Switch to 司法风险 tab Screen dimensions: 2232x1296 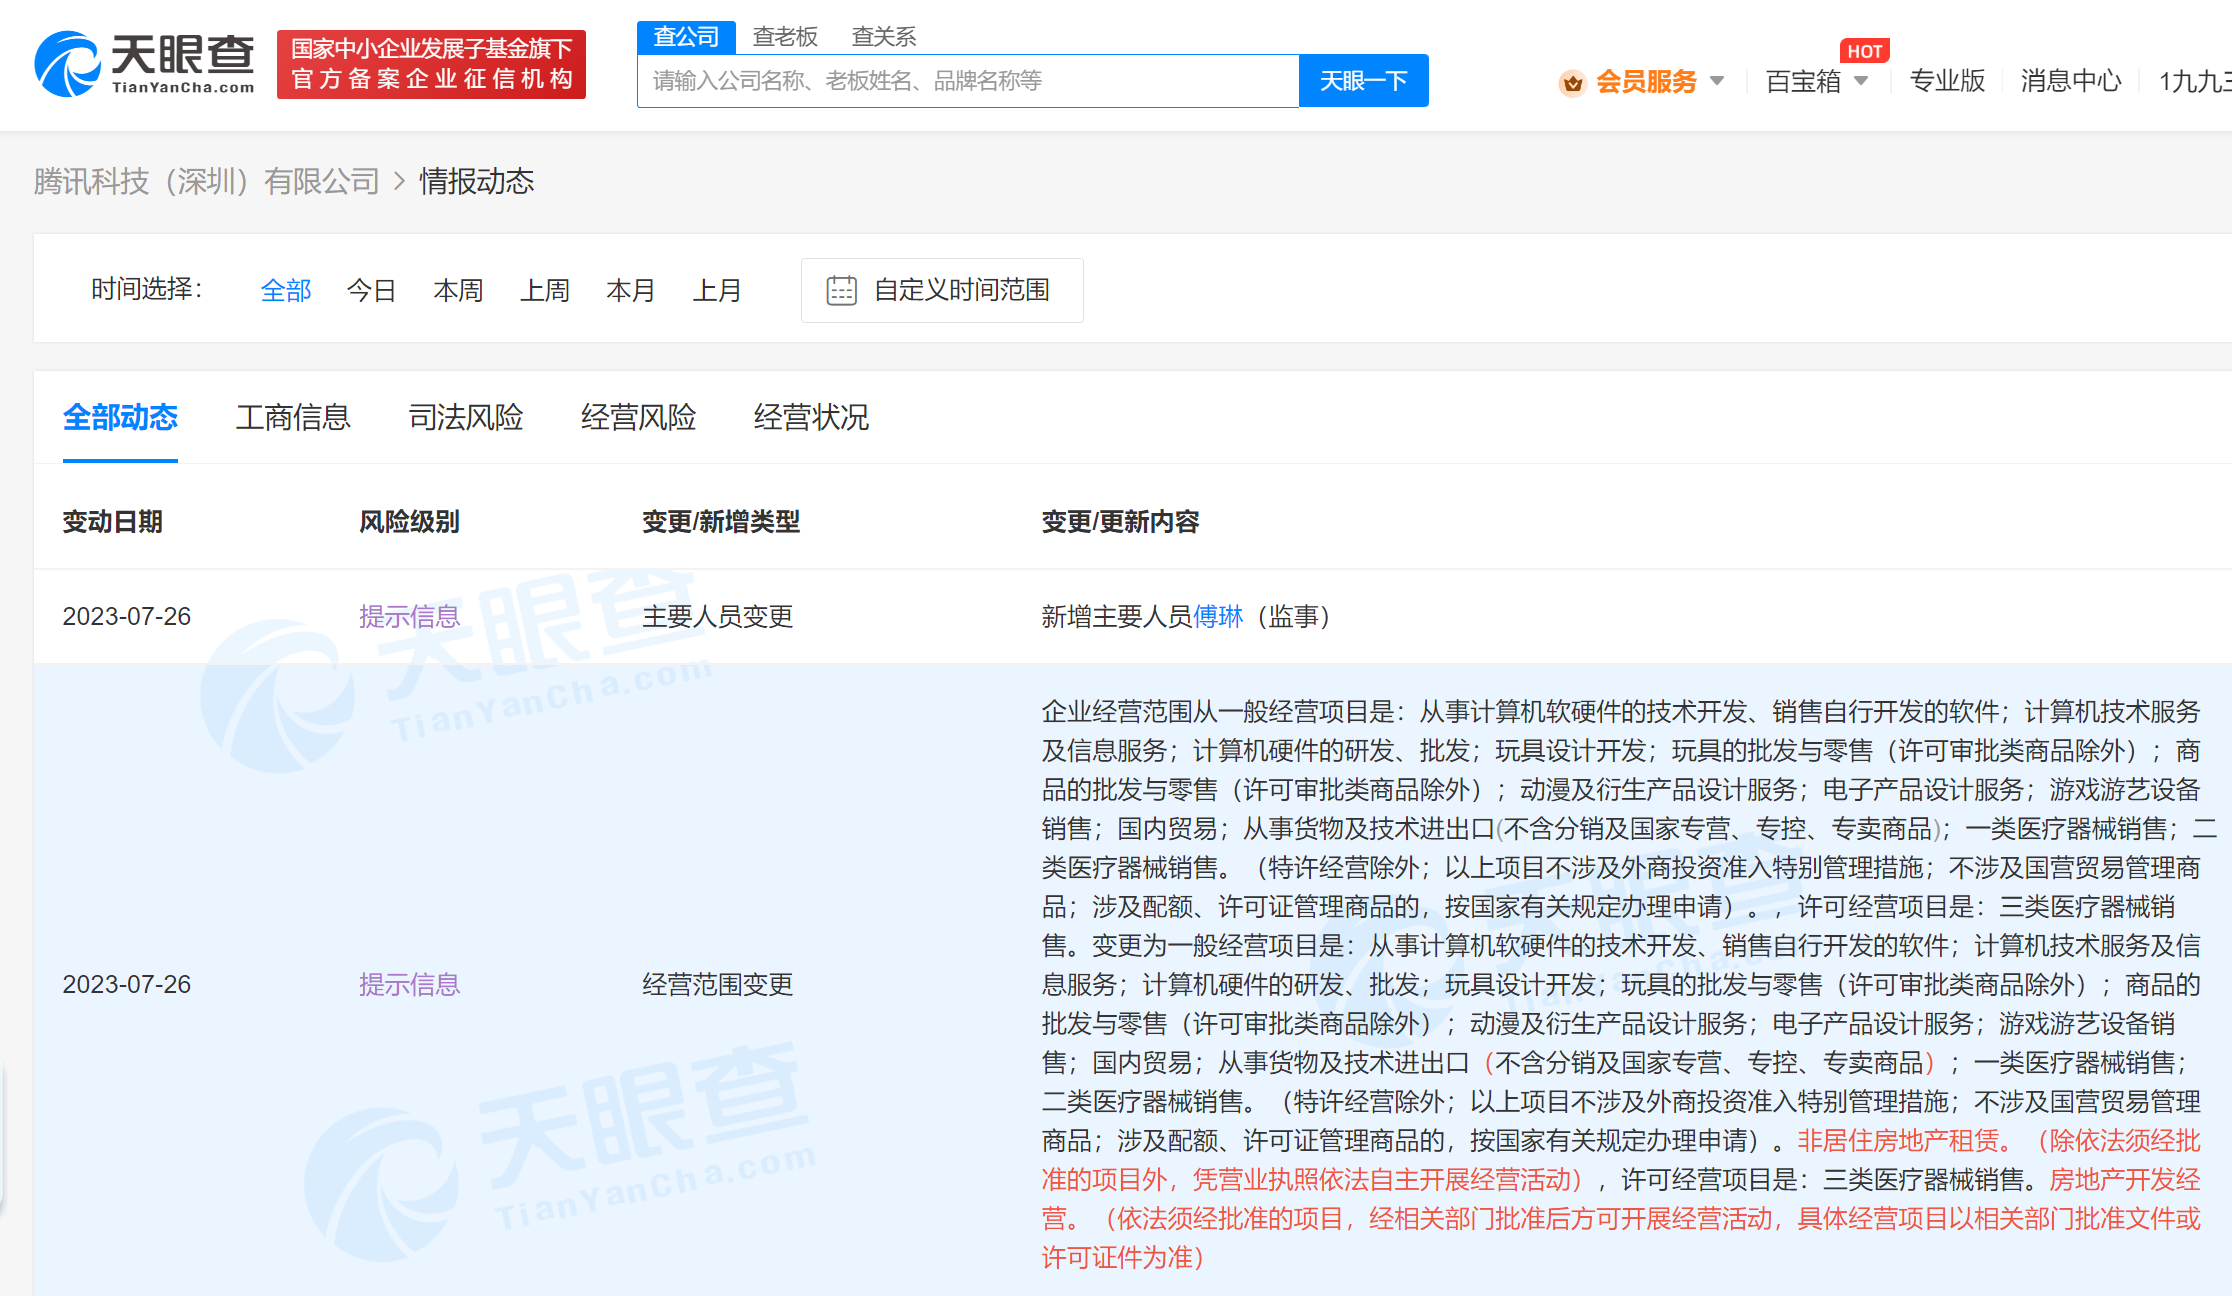tap(466, 417)
